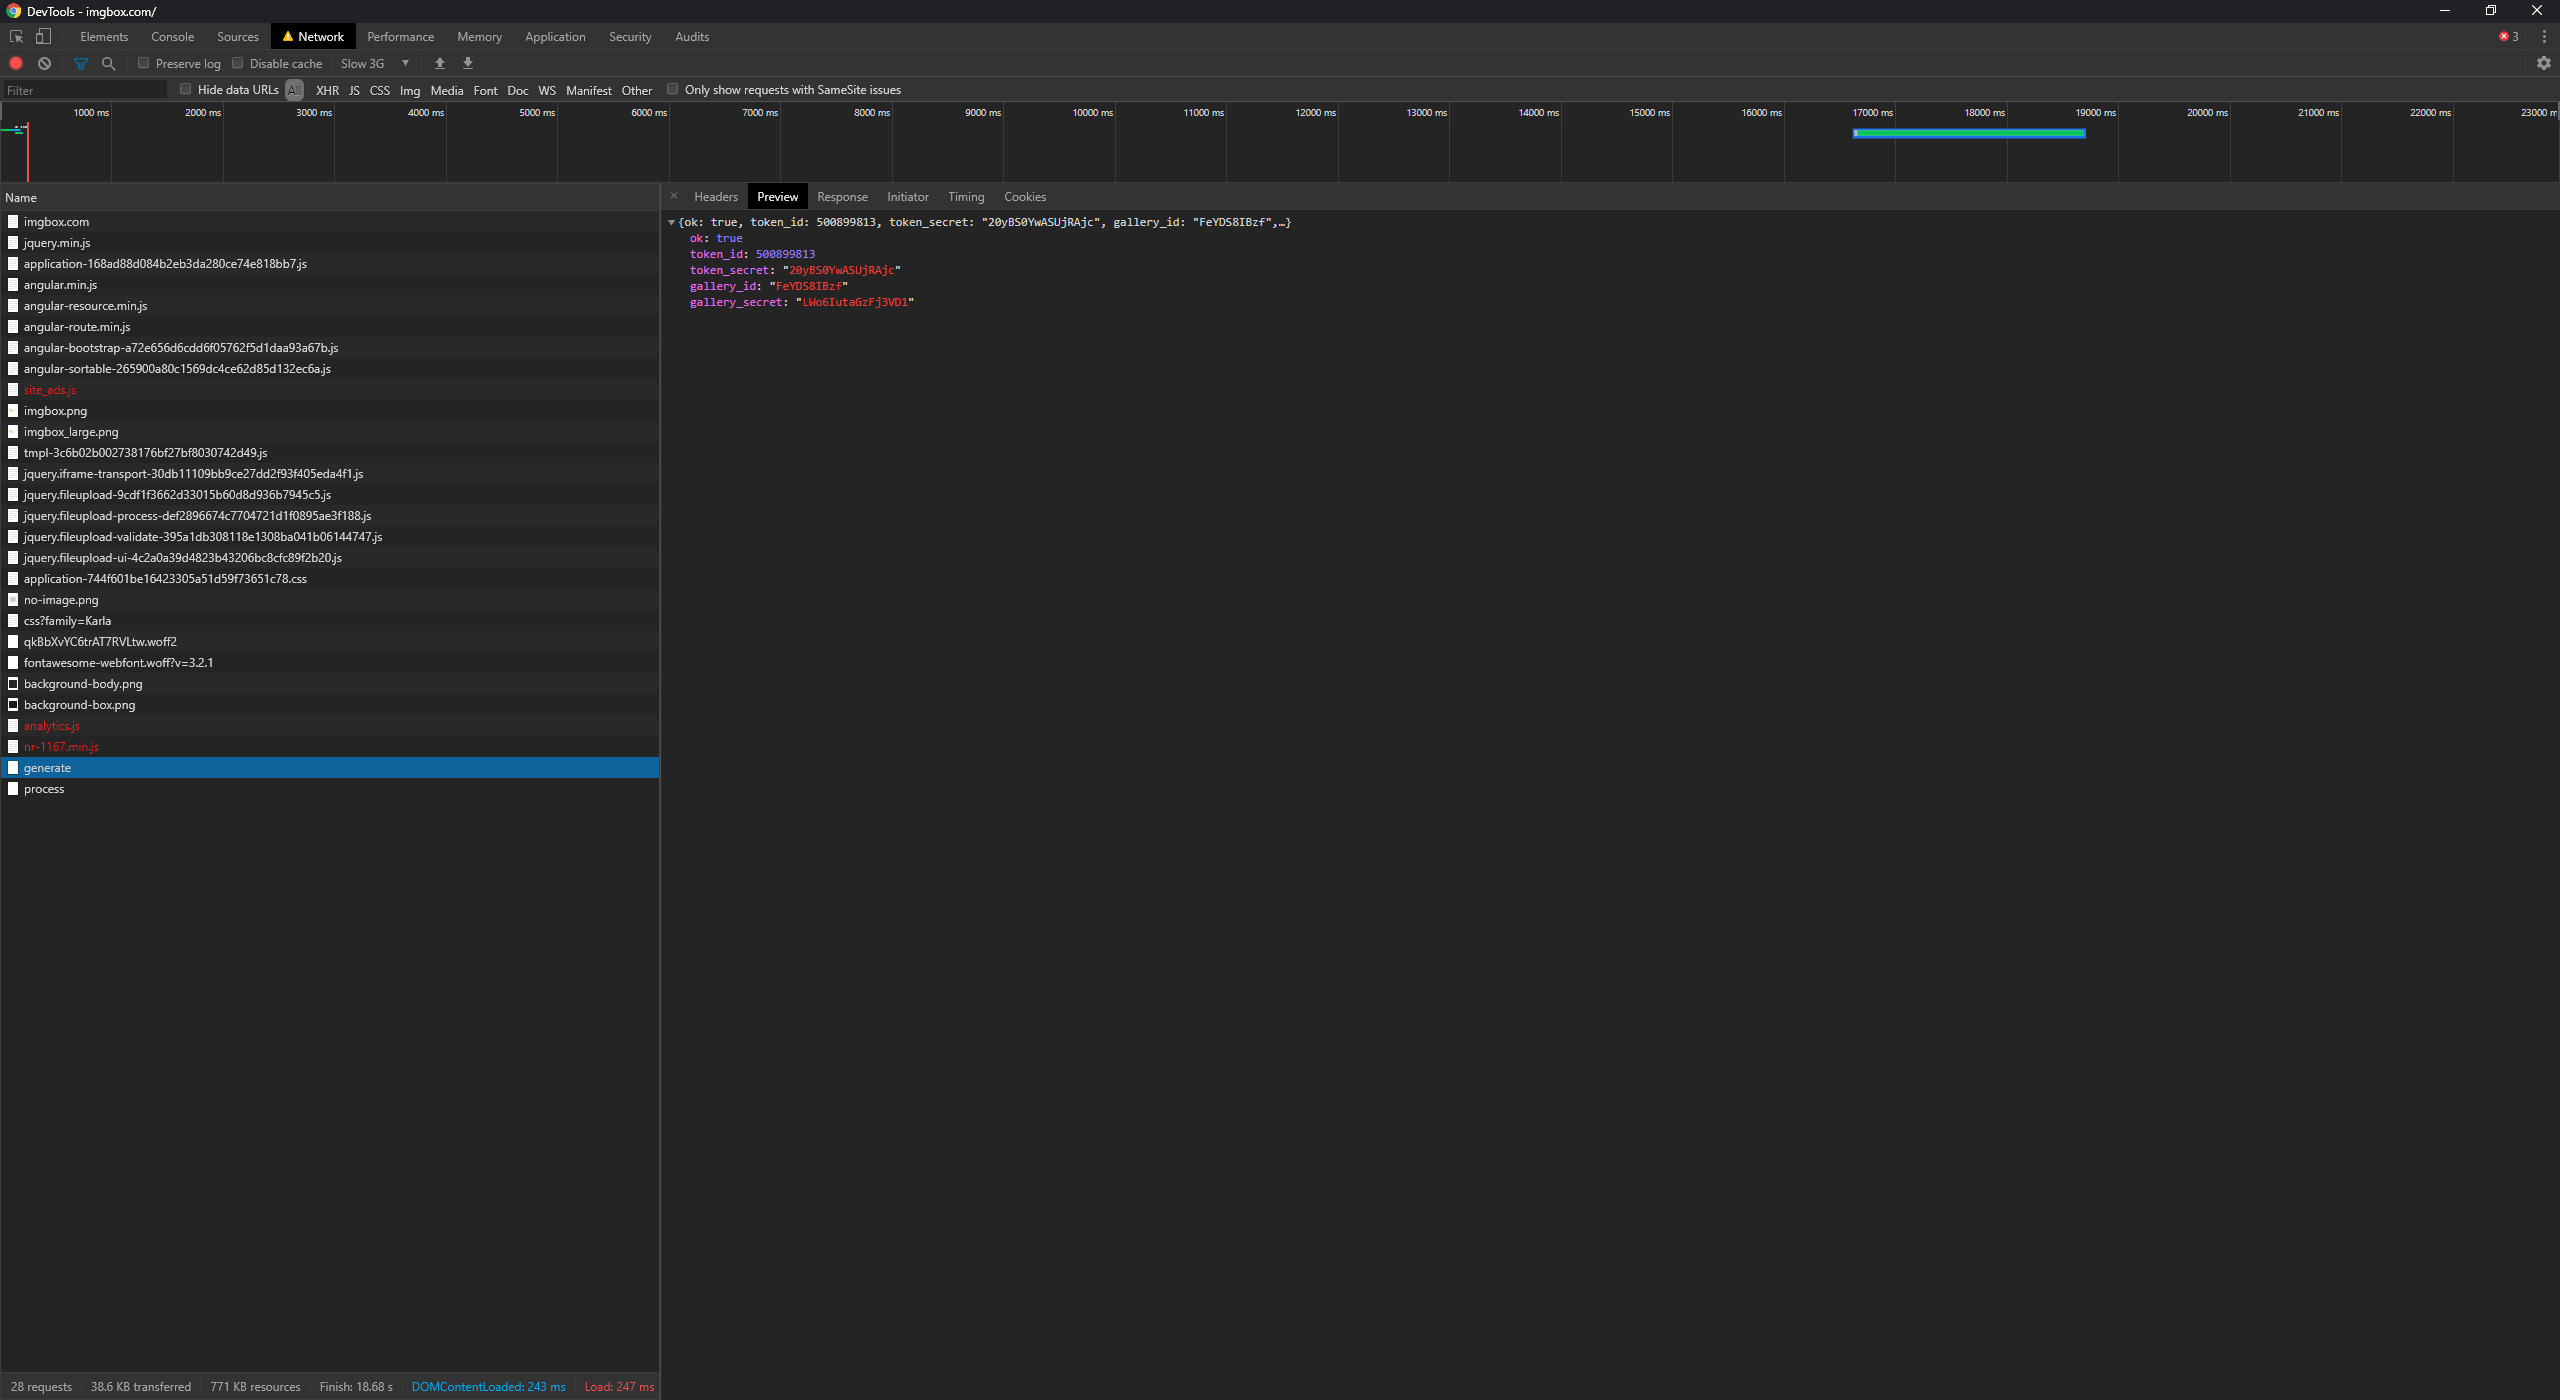Open the Timing tab
The image size is (2560, 1400).
point(966,197)
